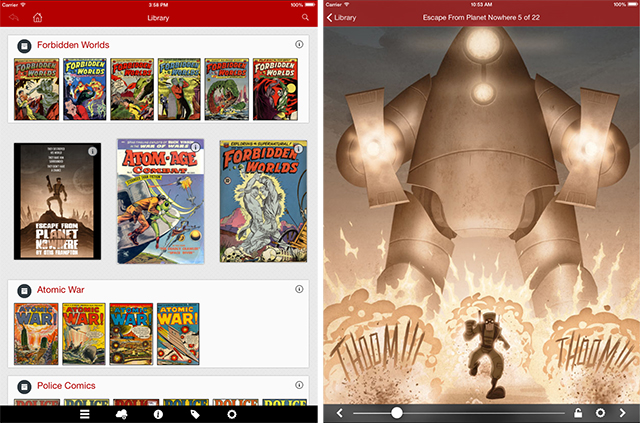Open the Forbidden Worlds series title
Image resolution: width=640 pixels, height=423 pixels.
[x=73, y=45]
